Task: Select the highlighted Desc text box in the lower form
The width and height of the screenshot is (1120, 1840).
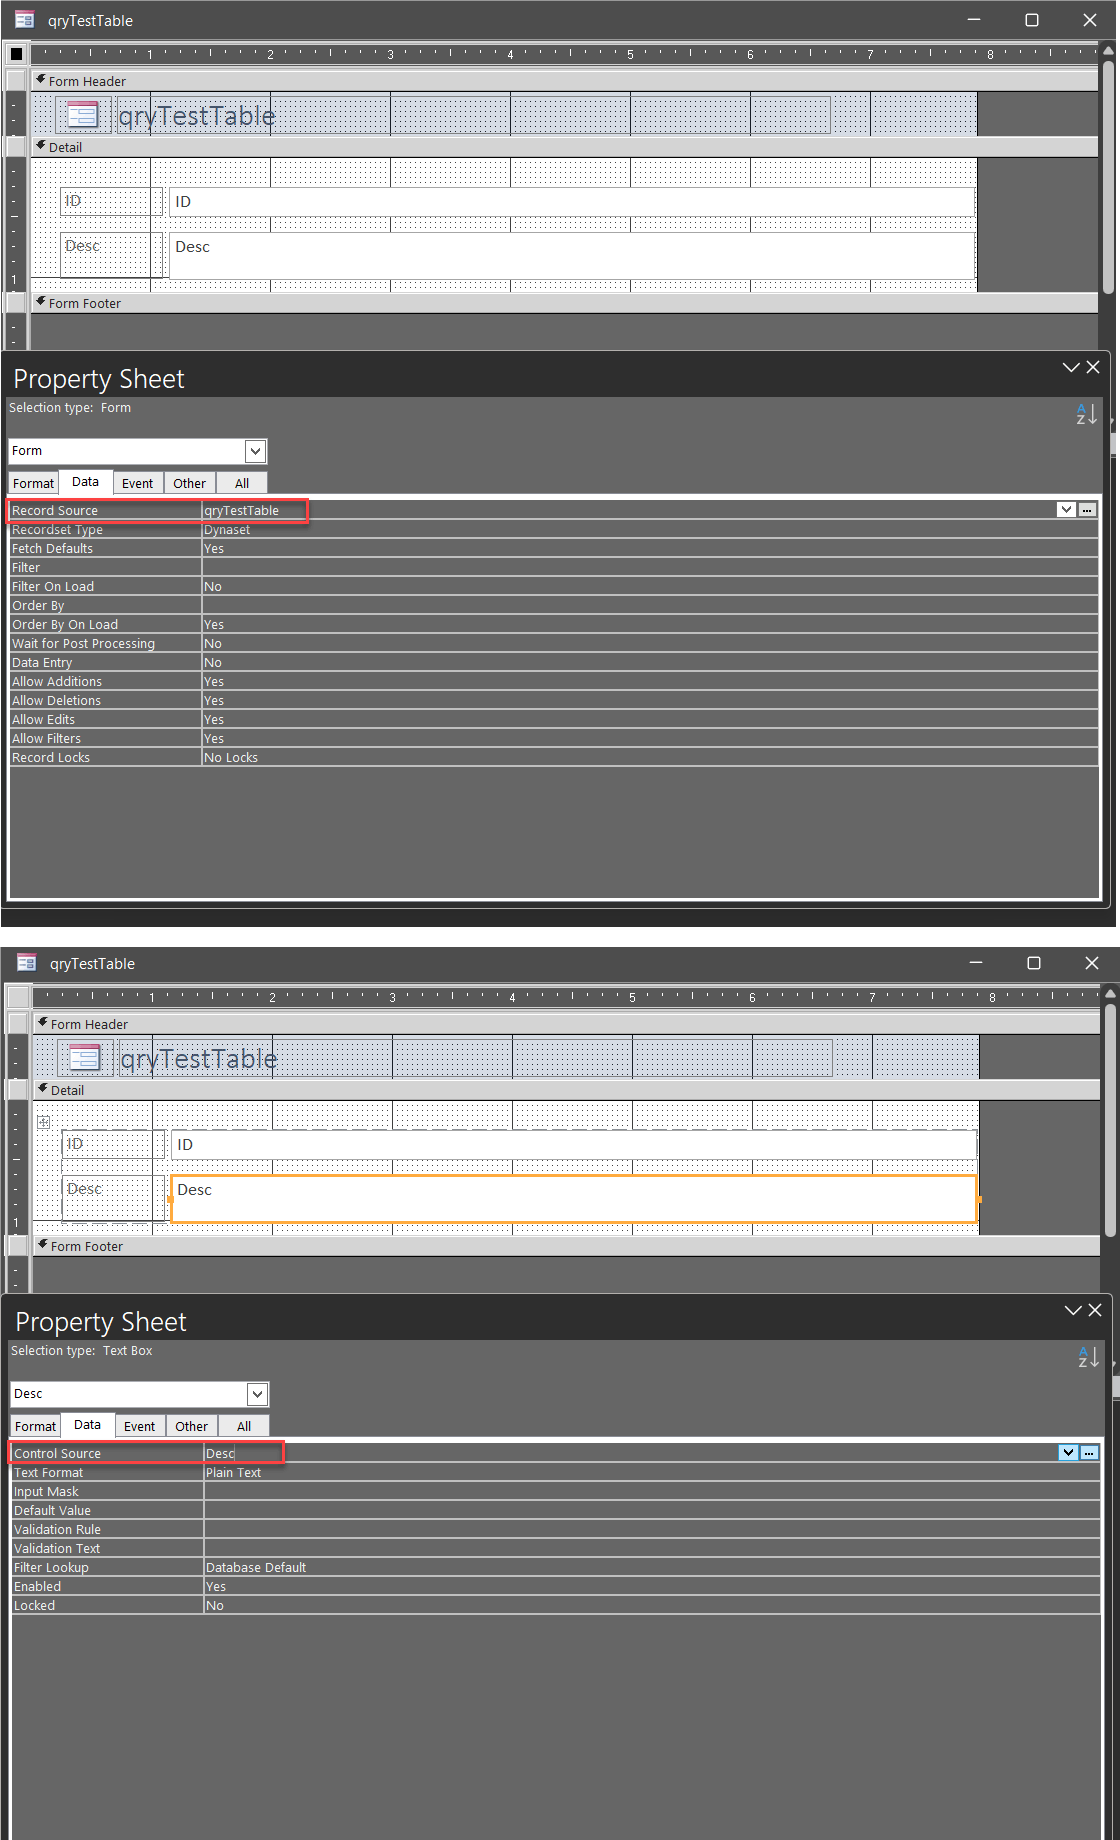Action: pyautogui.click(x=574, y=1199)
